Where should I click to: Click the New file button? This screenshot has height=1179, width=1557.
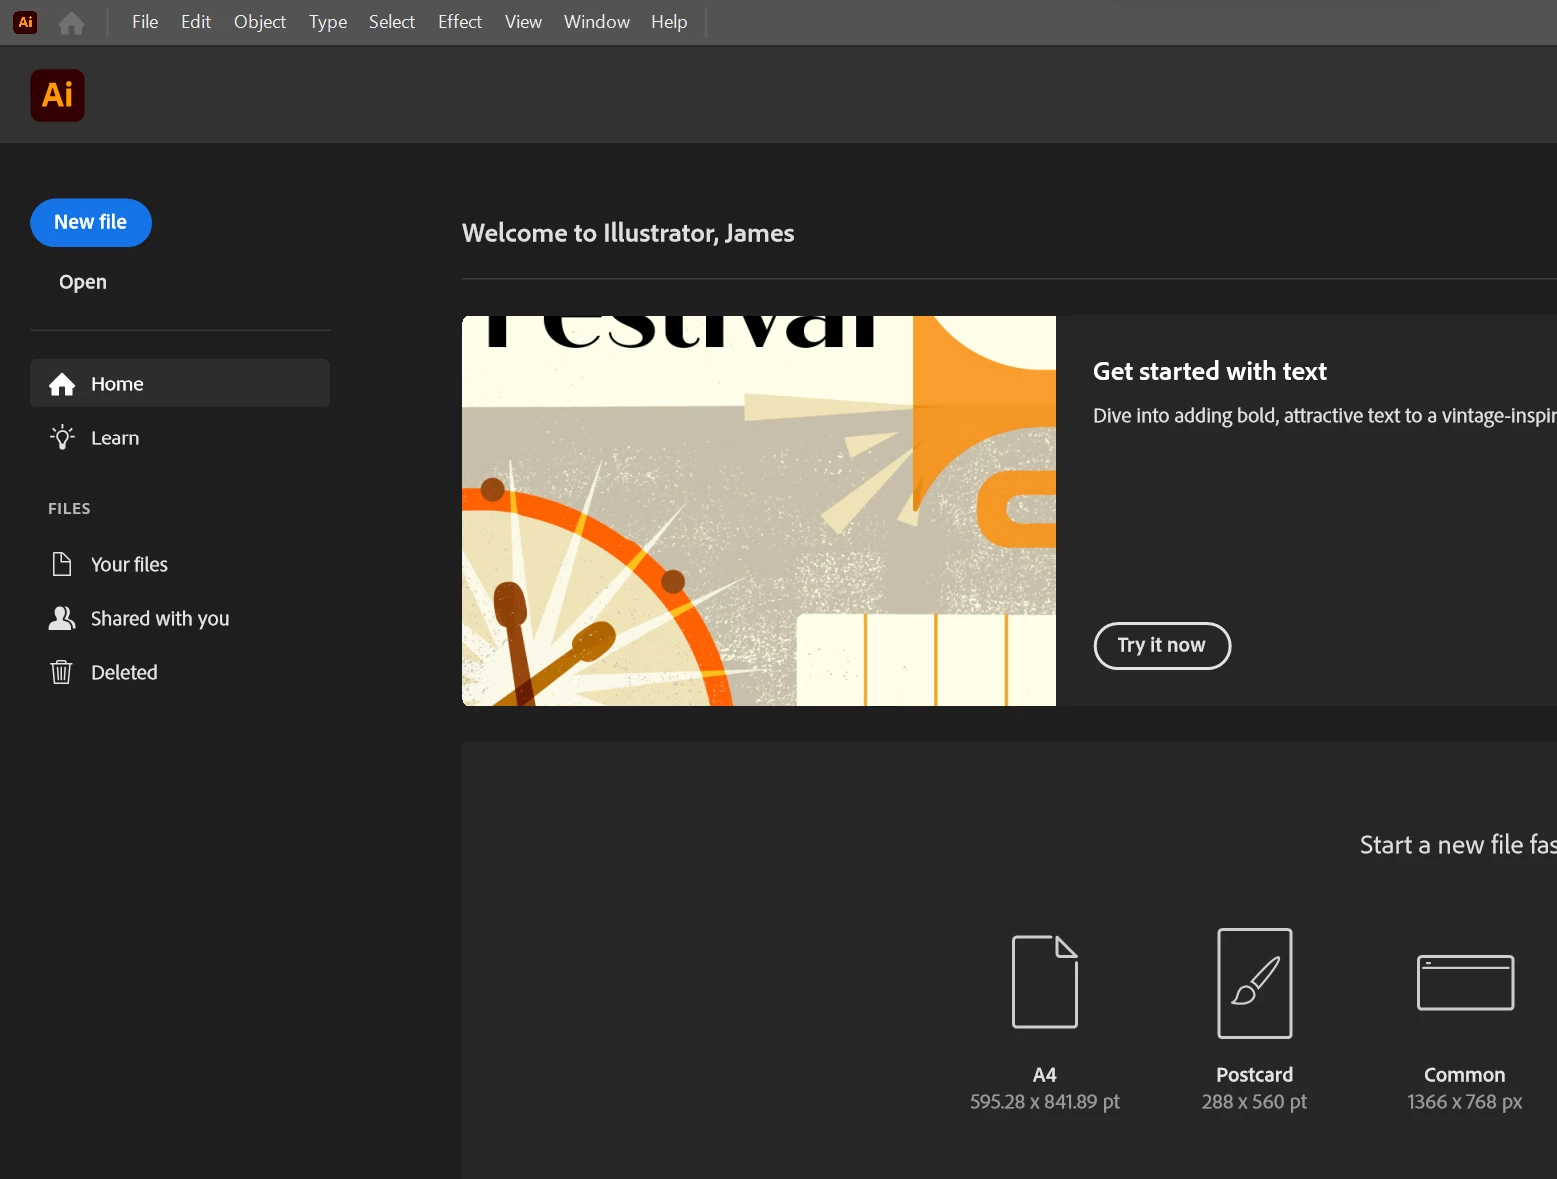pos(91,223)
